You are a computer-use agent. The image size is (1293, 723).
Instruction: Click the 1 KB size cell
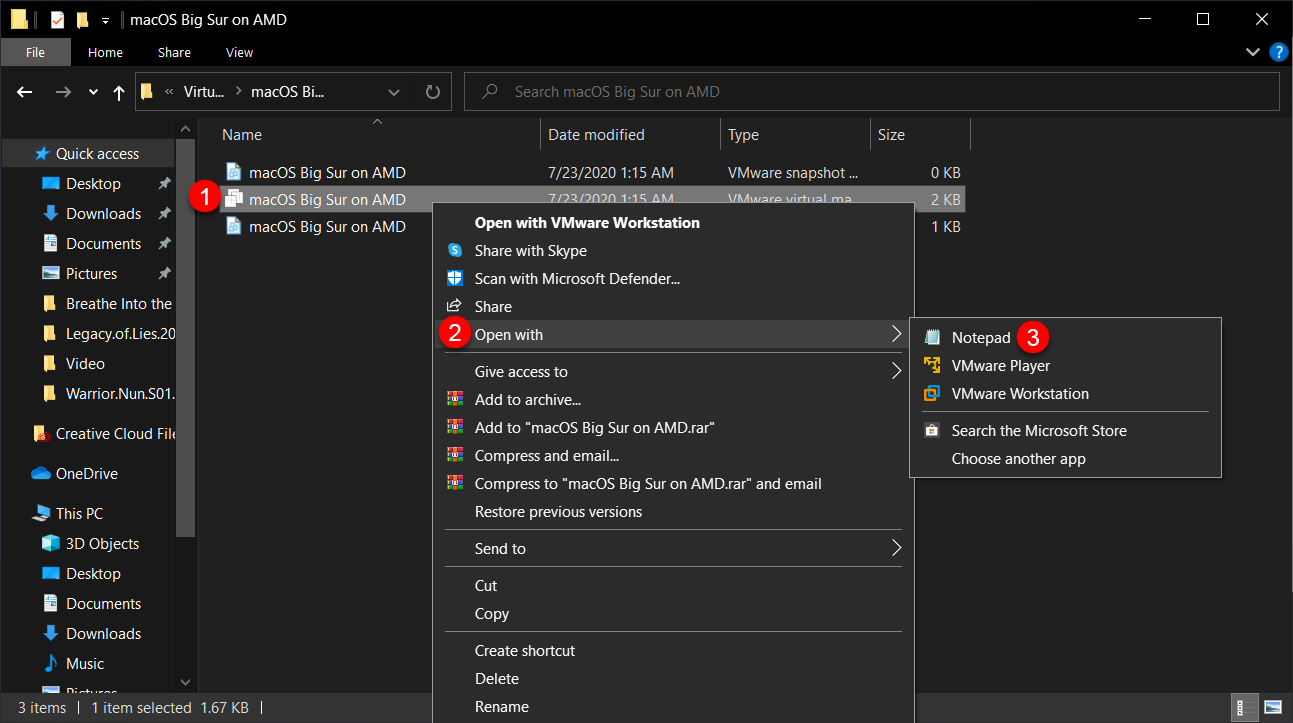point(945,227)
